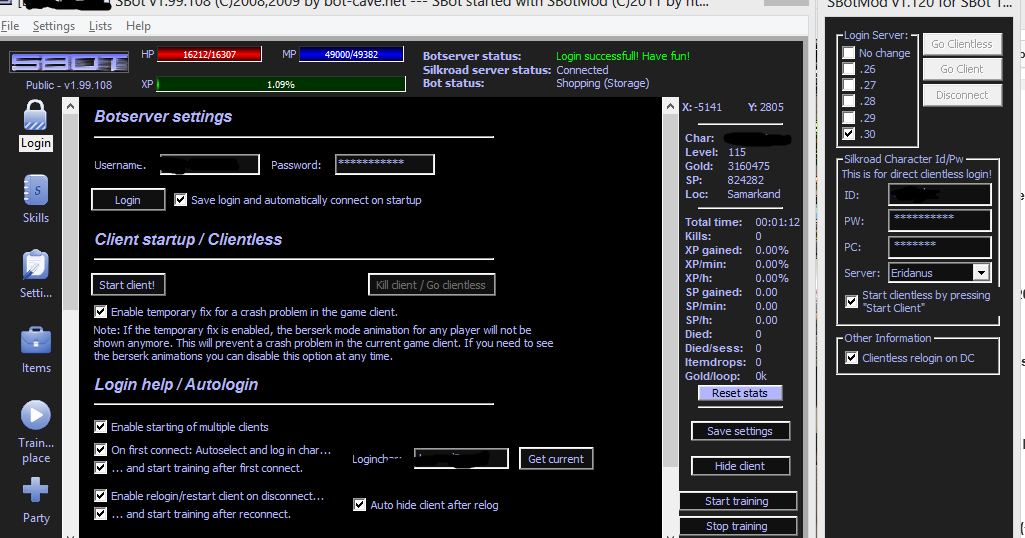Open the Settings menu
This screenshot has height=538, width=1025.
(x=54, y=26)
